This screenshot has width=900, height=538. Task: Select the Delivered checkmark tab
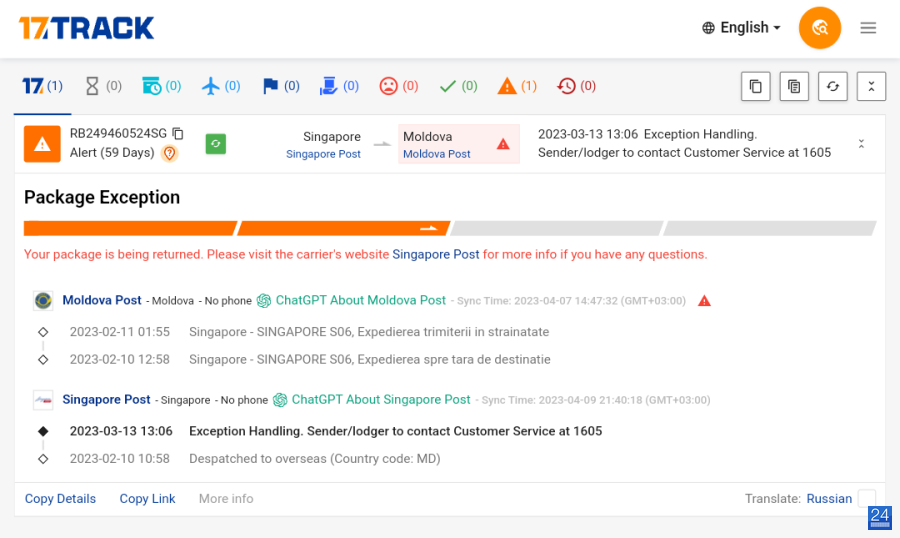458,86
